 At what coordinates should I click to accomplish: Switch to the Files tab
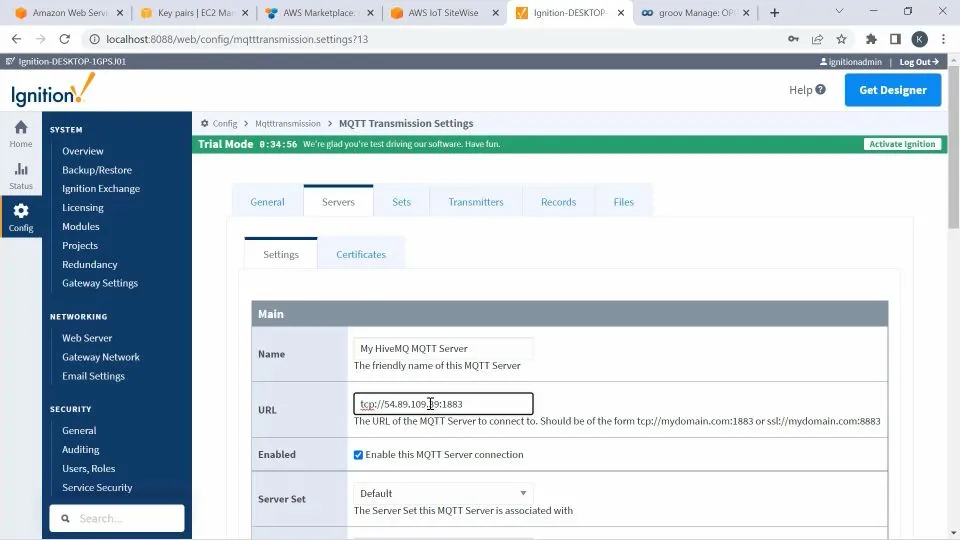623,201
